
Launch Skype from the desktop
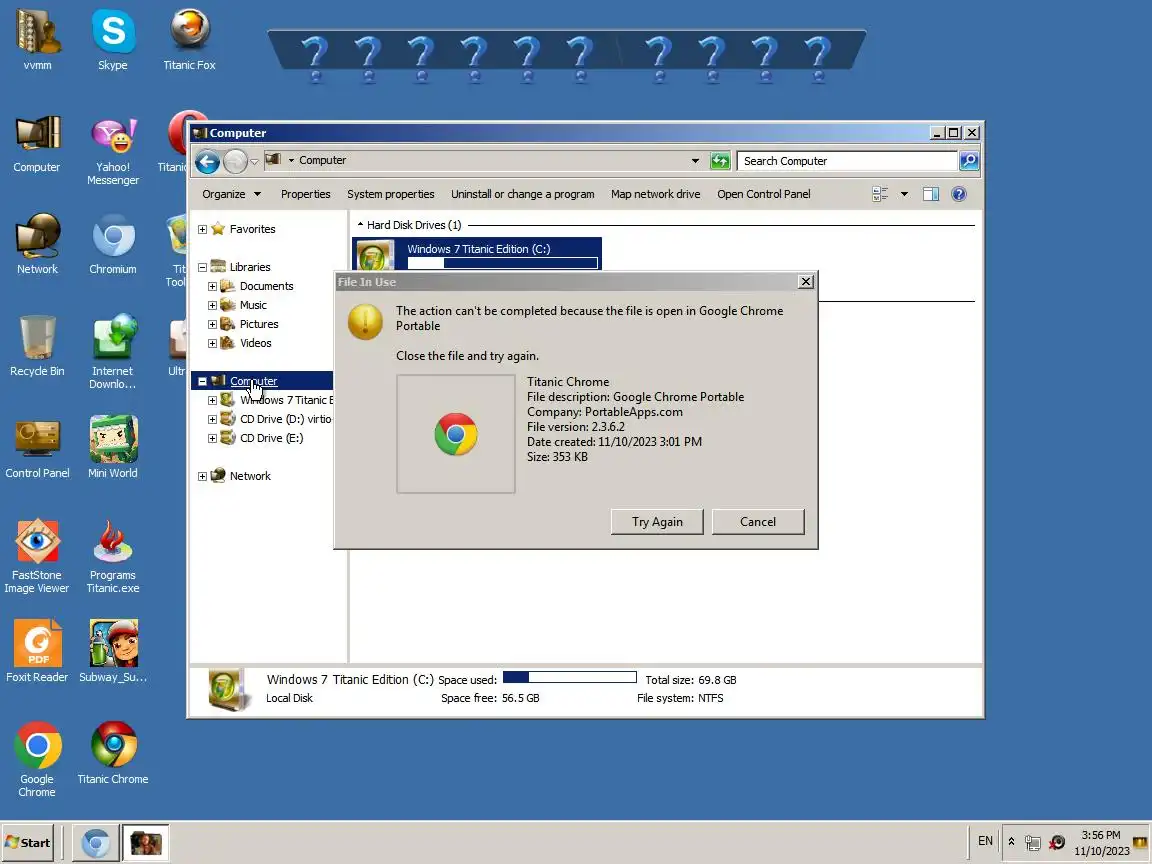[x=112, y=40]
